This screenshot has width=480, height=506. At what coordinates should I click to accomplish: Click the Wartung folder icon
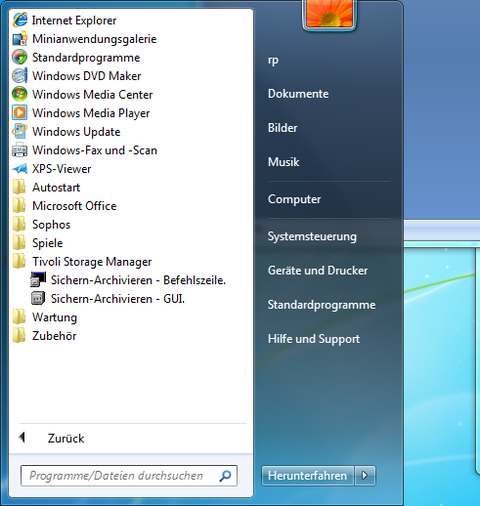[19, 317]
